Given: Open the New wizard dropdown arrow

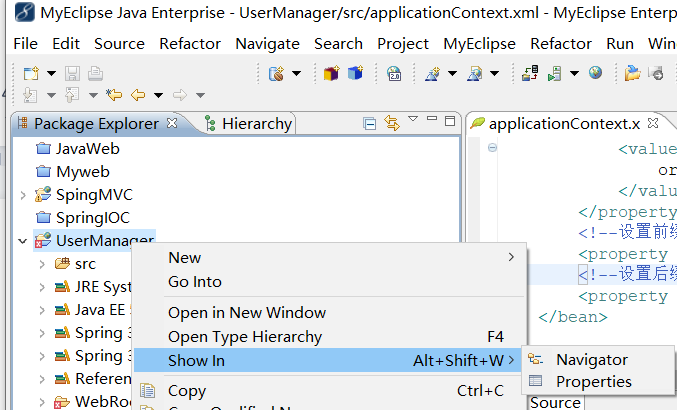Looking at the screenshot, I should [51, 73].
